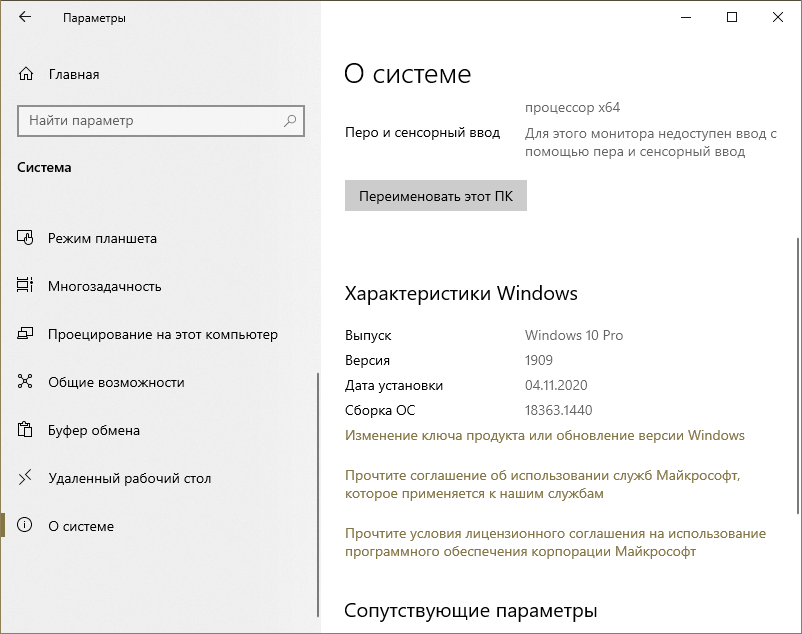Click the back arrow icon
802x634 pixels.
[25, 18]
